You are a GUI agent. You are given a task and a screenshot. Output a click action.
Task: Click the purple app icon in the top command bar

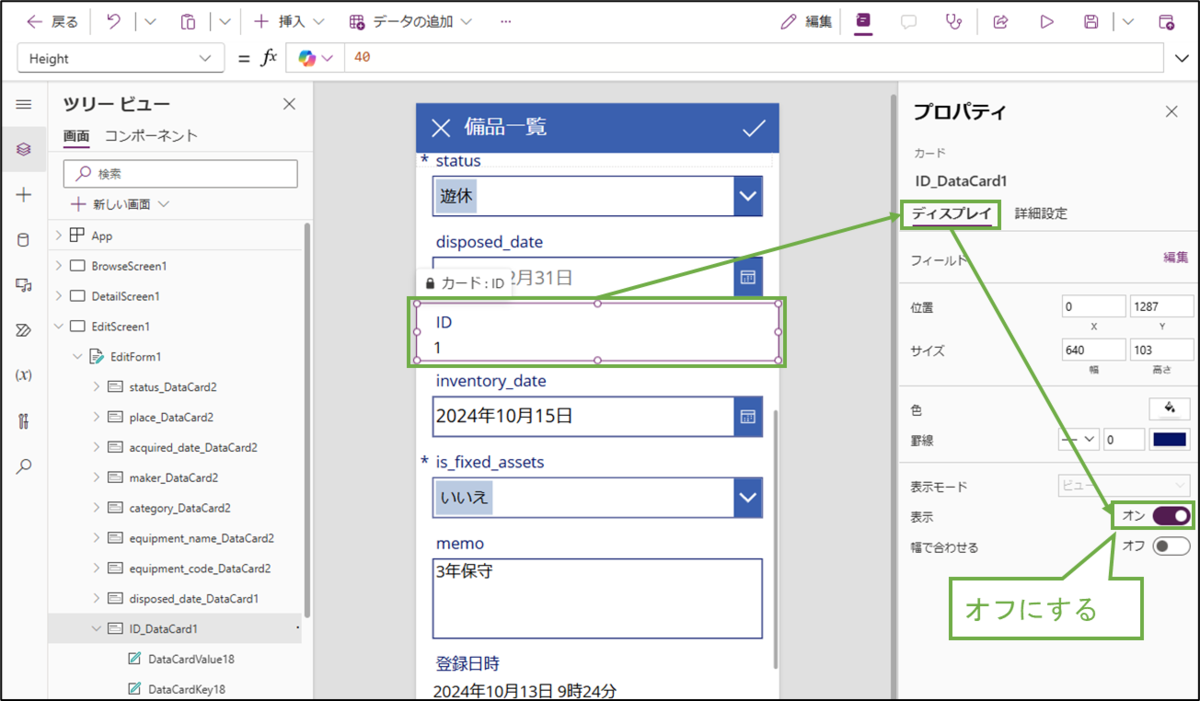pyautogui.click(x=863, y=21)
